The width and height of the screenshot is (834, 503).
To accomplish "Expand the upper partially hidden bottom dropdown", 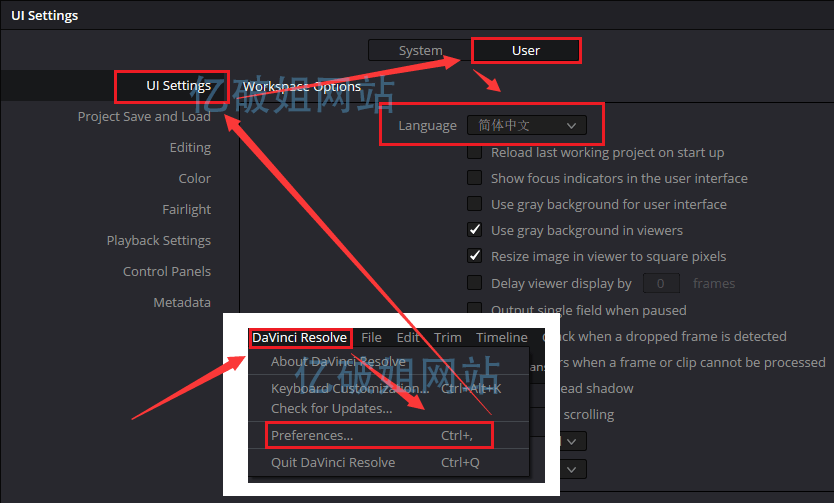I will point(572,441).
